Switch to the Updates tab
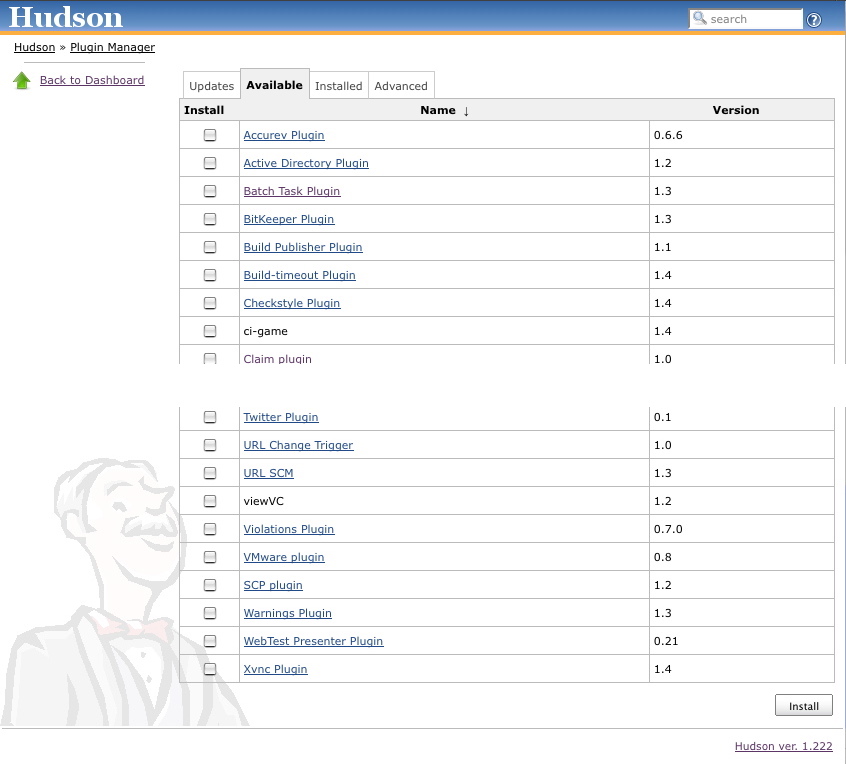This screenshot has height=764, width=846. point(211,86)
